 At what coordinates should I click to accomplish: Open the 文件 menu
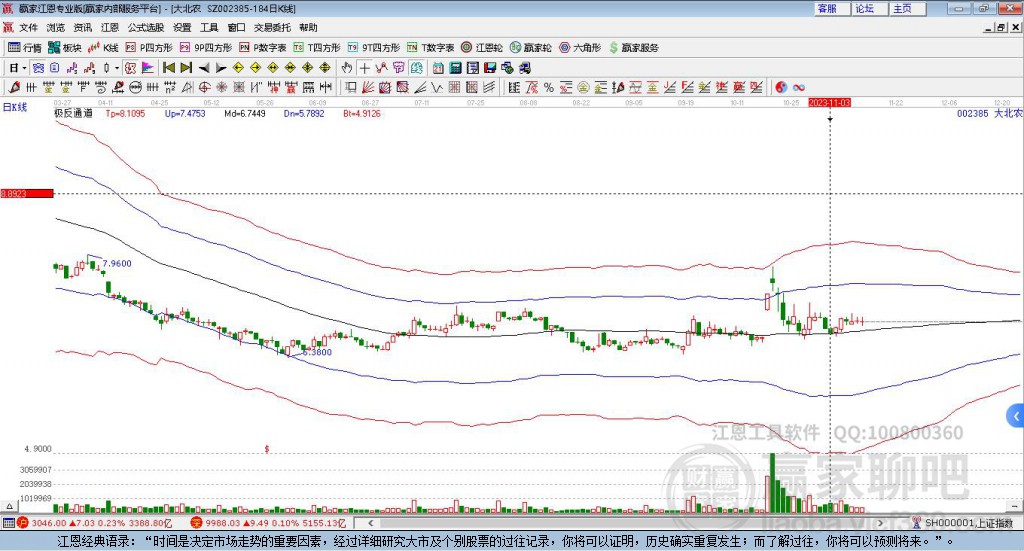pos(28,27)
